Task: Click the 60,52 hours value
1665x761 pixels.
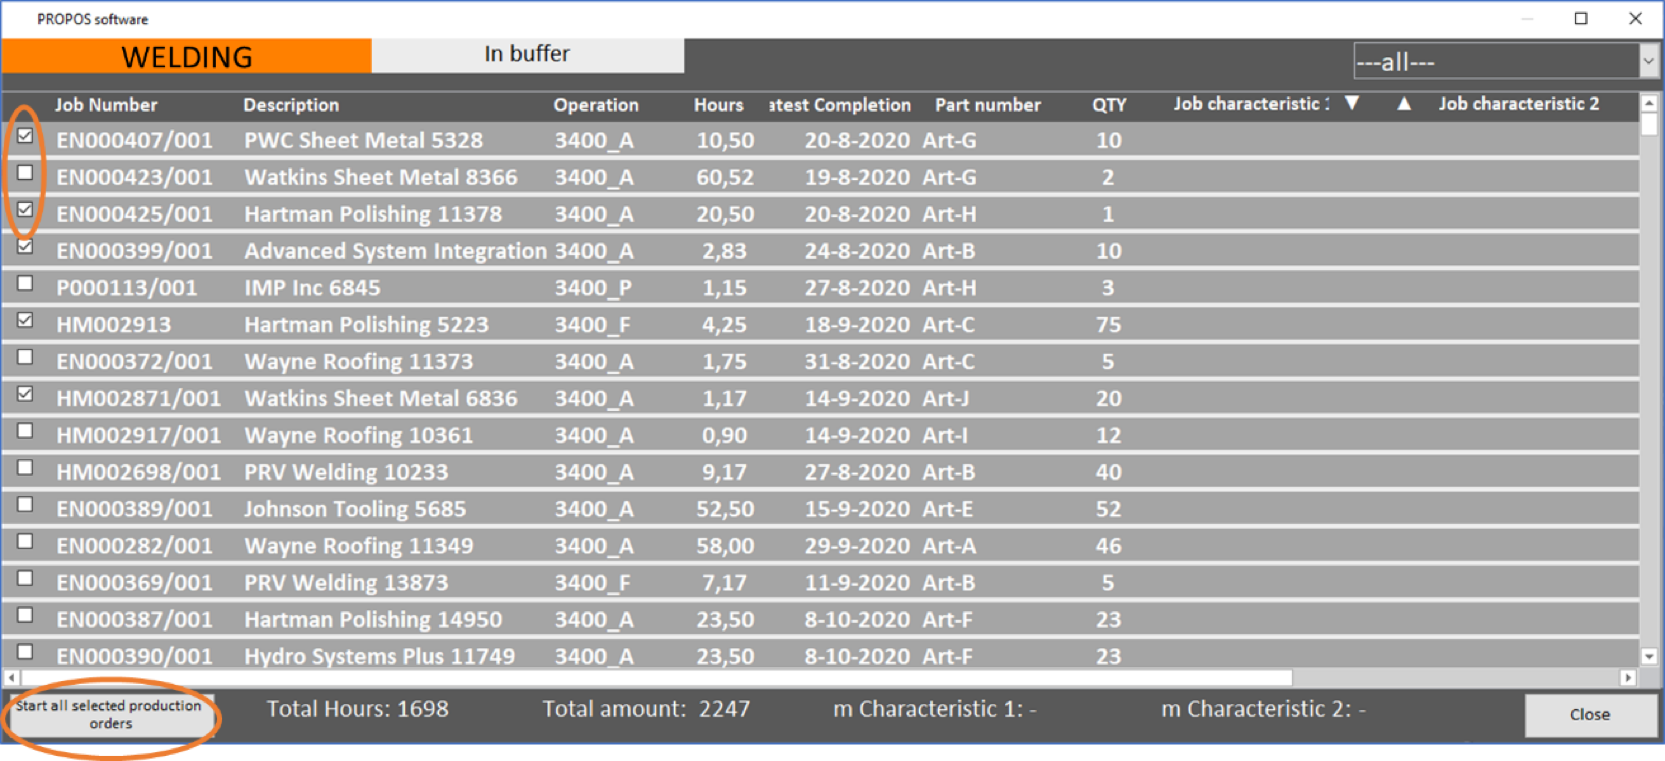Action: click(725, 177)
